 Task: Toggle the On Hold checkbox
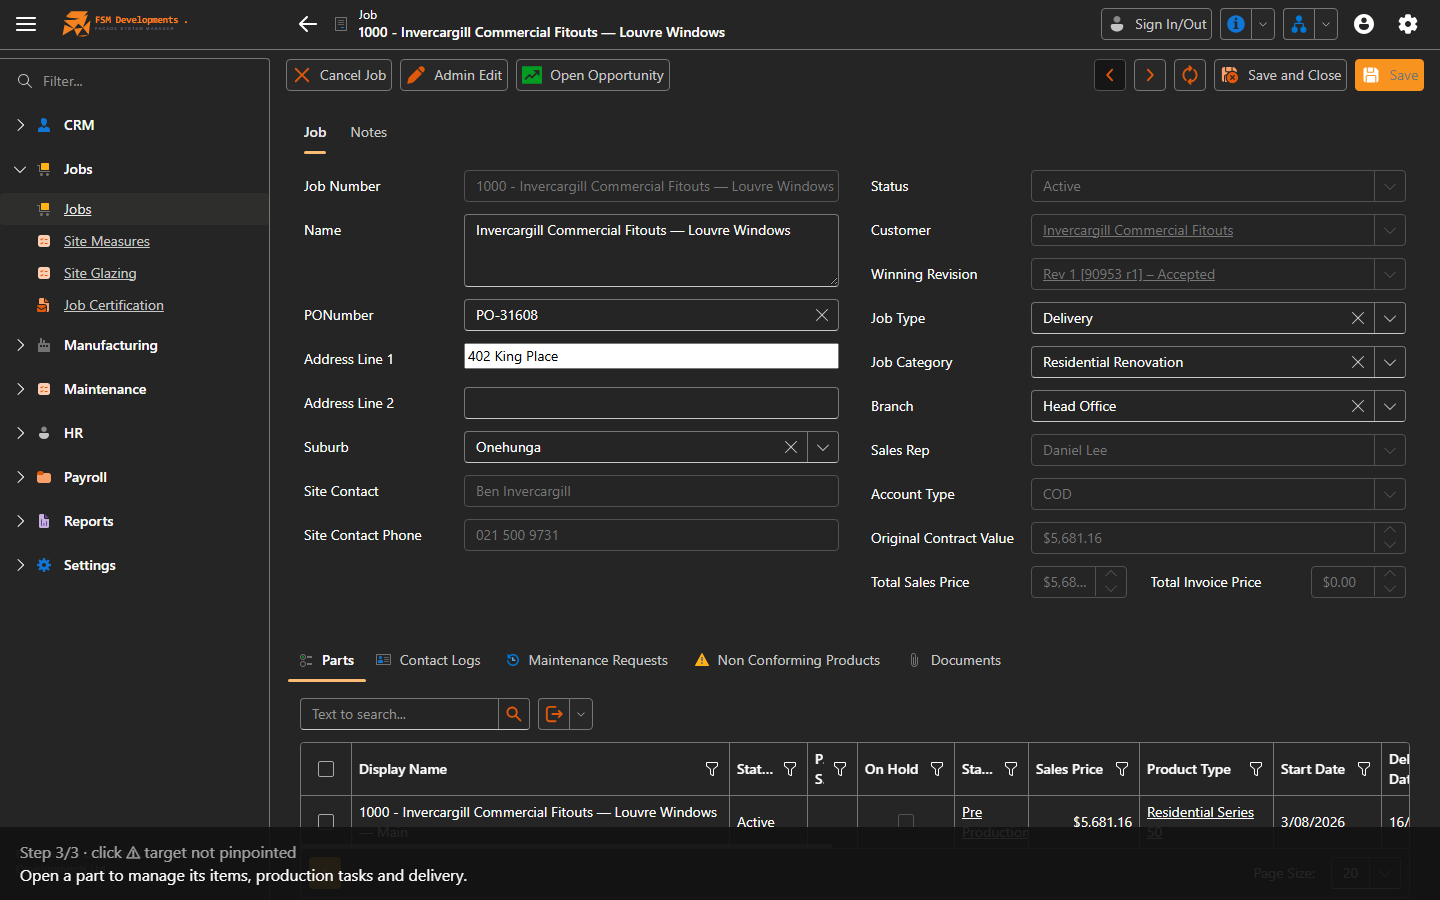(x=906, y=822)
